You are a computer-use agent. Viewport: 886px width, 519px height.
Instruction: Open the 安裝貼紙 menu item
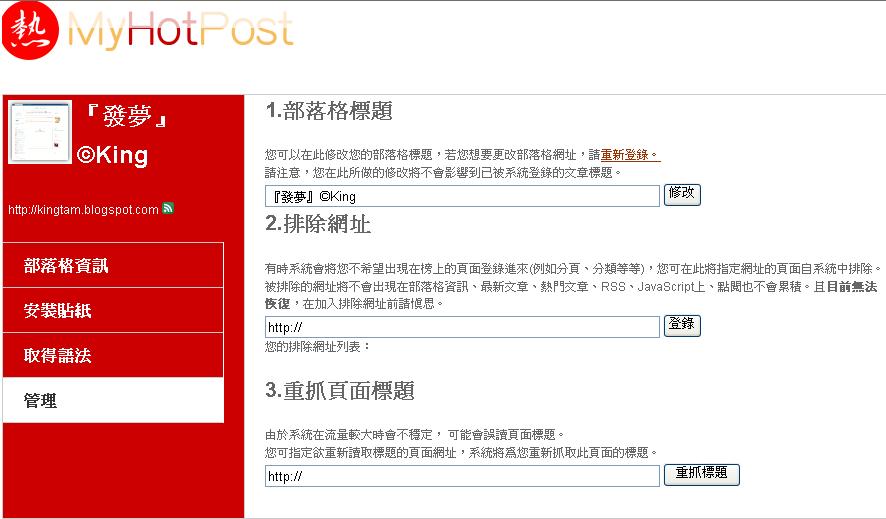(x=113, y=310)
